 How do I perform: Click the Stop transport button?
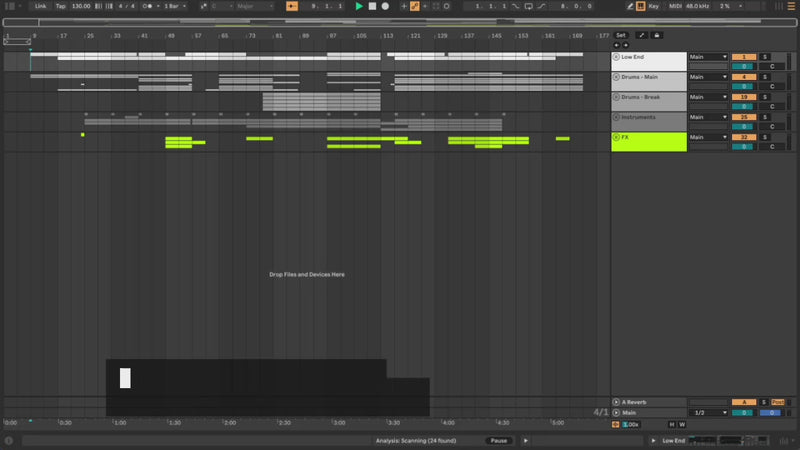tap(372, 6)
